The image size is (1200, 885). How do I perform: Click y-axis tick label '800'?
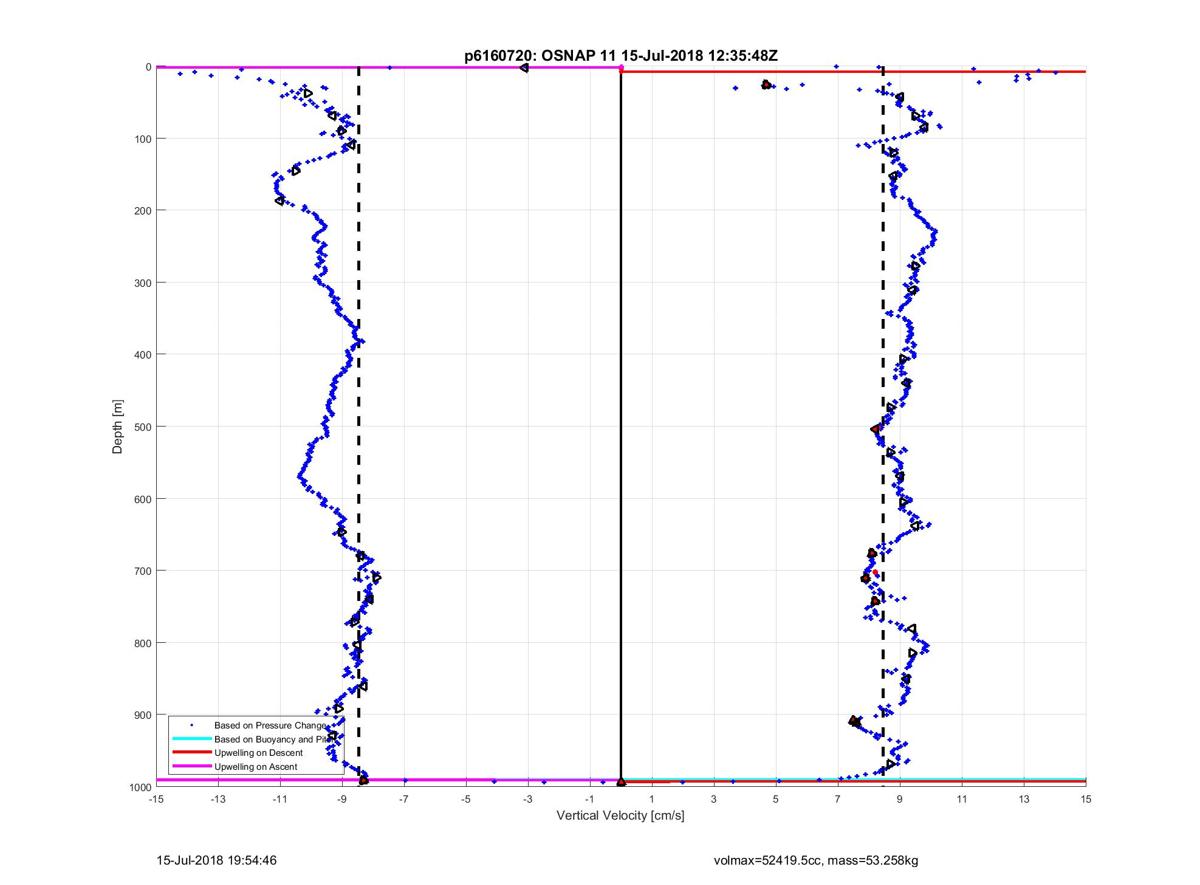pos(142,643)
